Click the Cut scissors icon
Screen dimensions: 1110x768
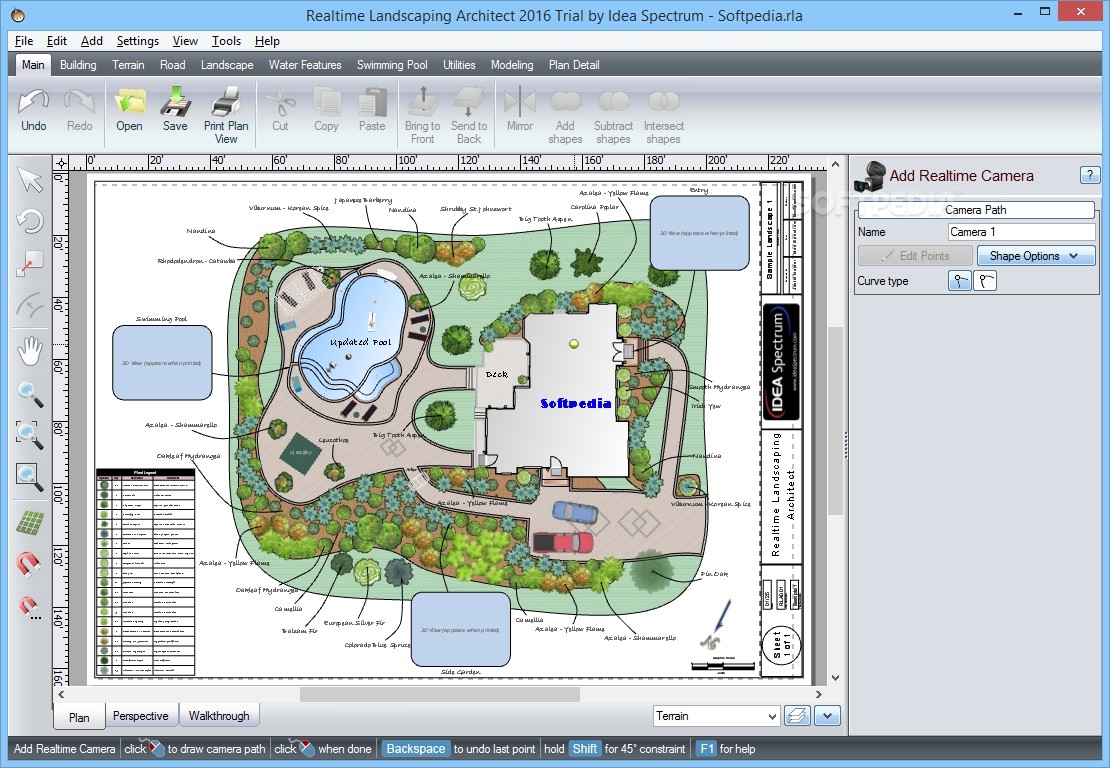coord(280,103)
